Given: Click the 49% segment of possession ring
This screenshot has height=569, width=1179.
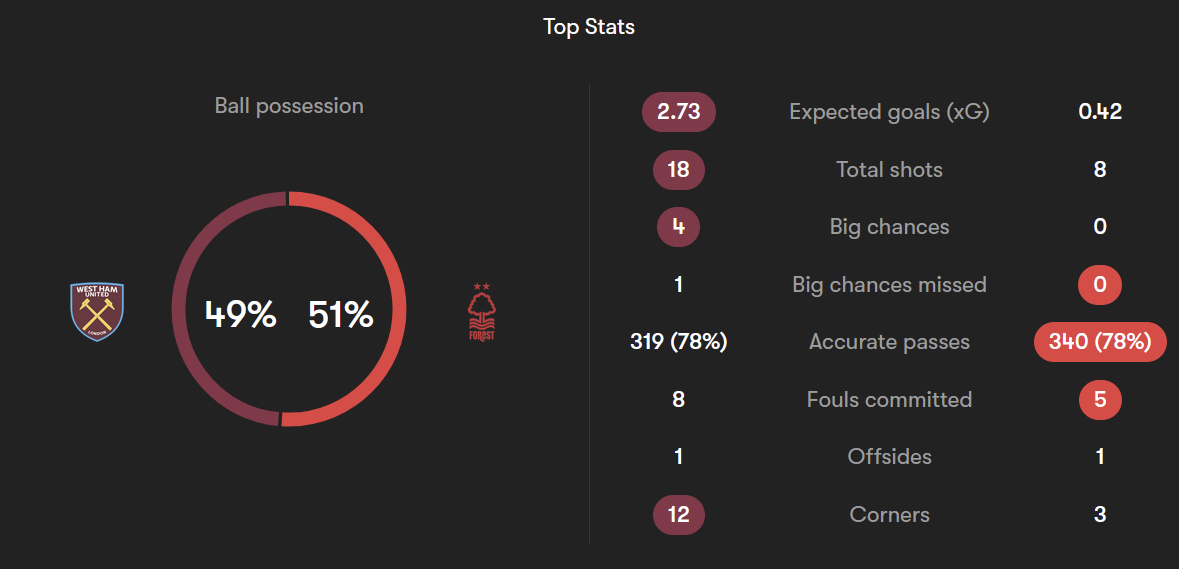Looking at the screenshot, I should (179, 309).
